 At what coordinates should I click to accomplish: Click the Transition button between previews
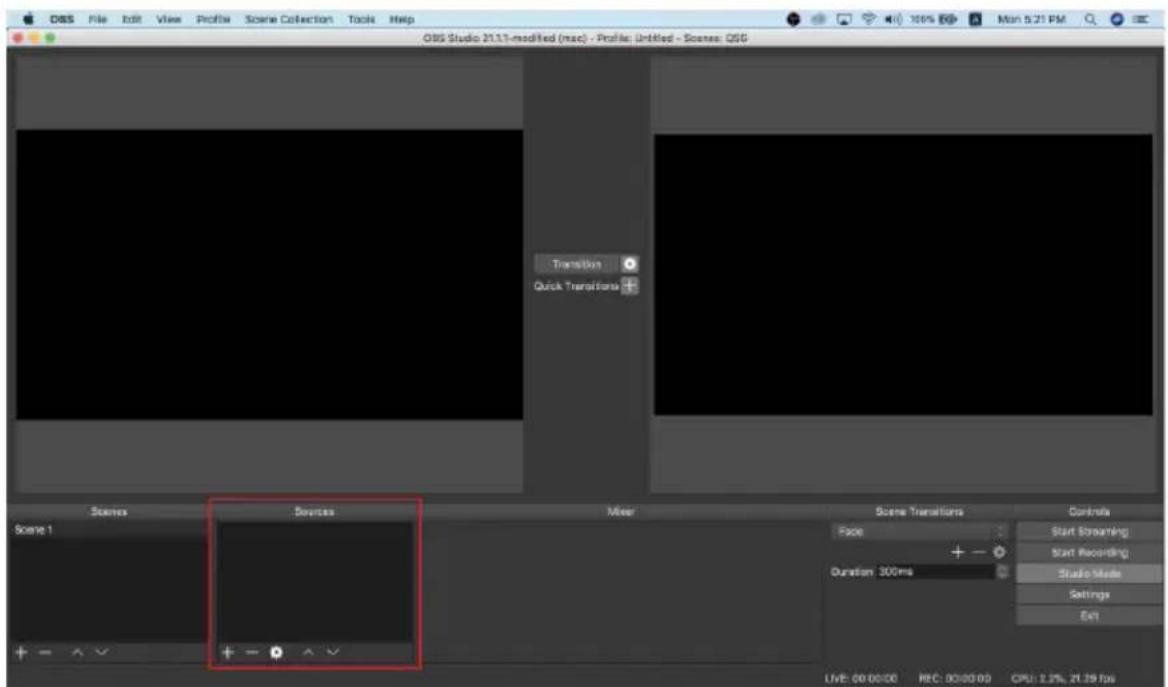pyautogui.click(x=577, y=264)
